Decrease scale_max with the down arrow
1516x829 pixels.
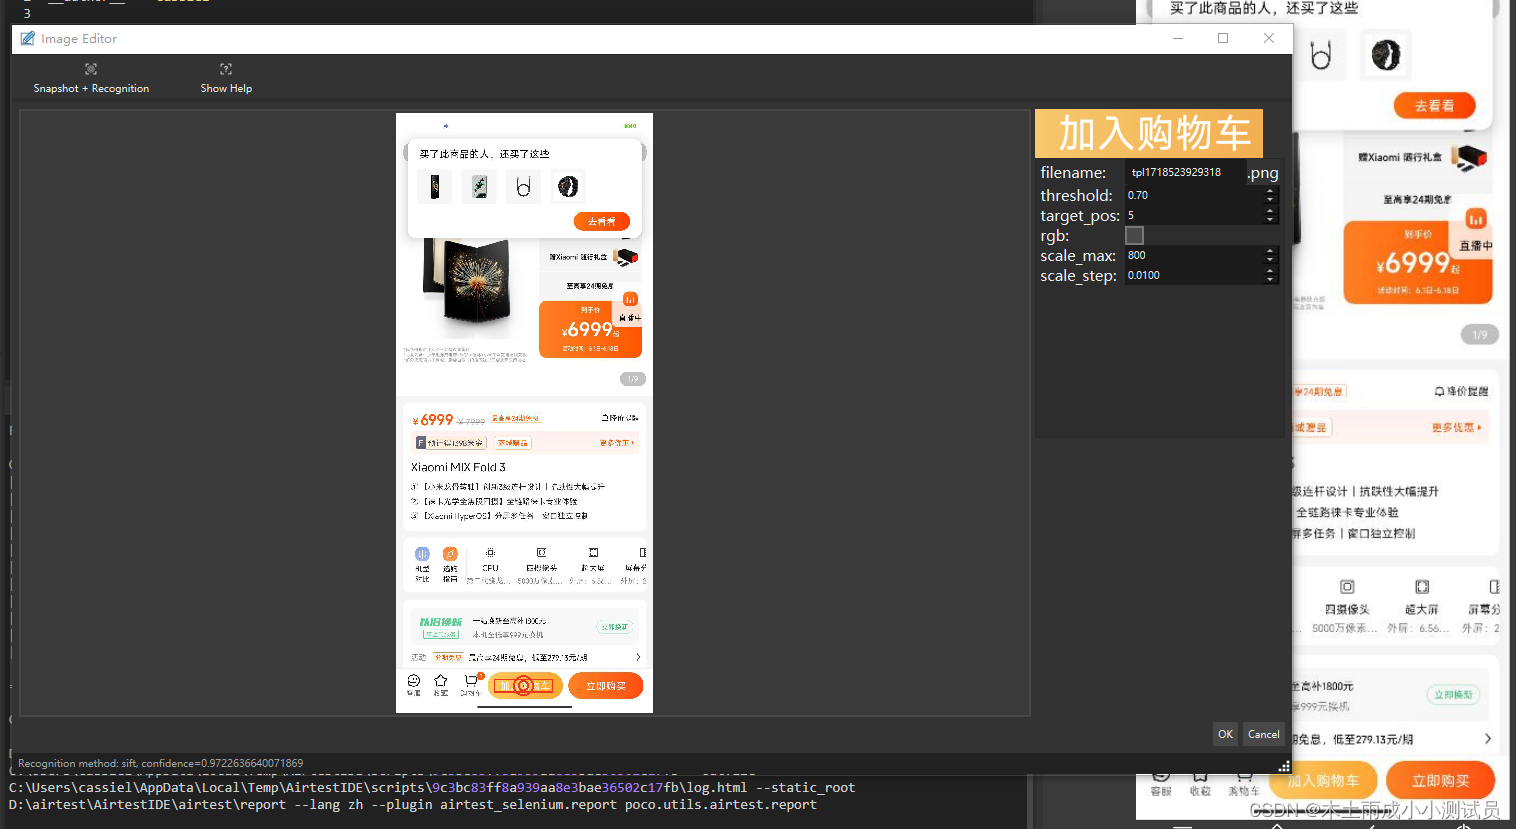click(x=1270, y=260)
